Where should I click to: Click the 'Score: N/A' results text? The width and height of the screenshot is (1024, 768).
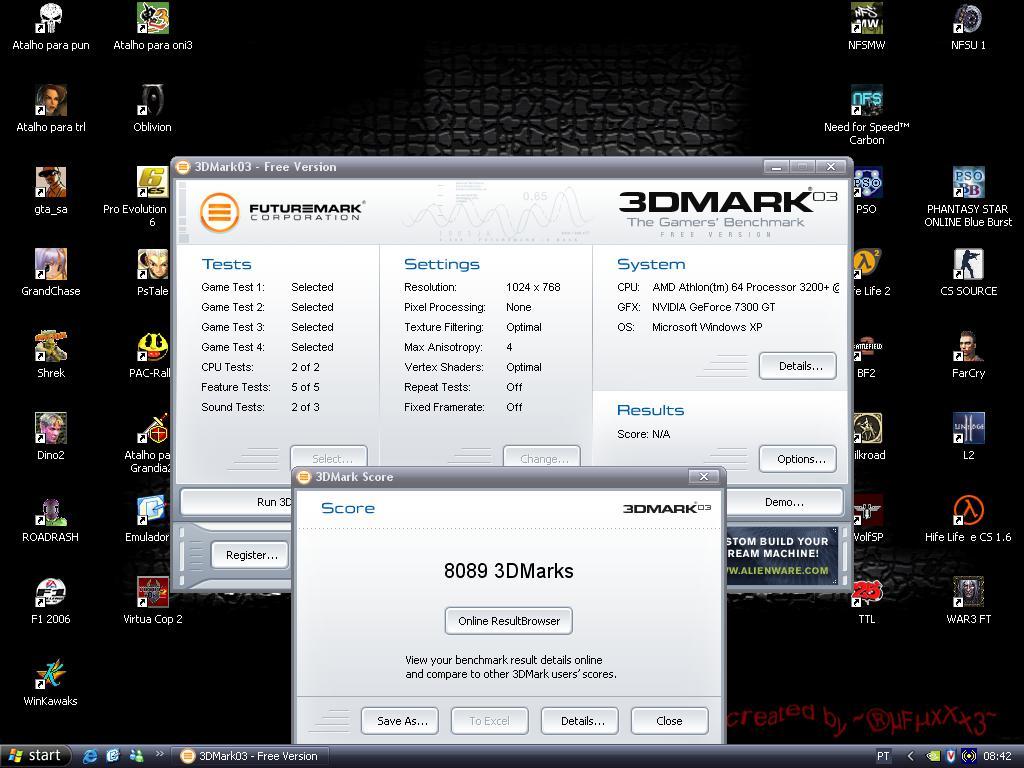[x=643, y=434]
